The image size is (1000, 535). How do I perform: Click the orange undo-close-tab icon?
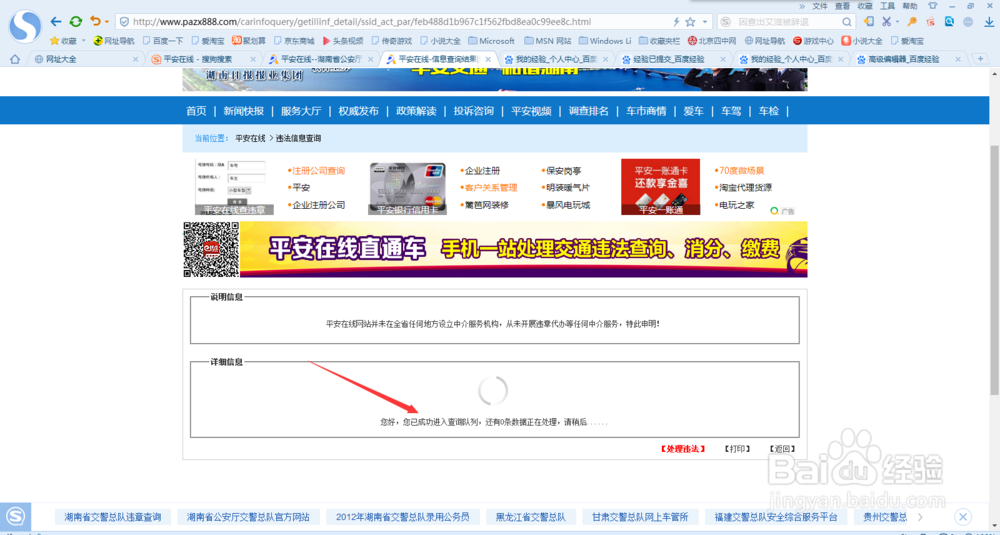(95, 21)
